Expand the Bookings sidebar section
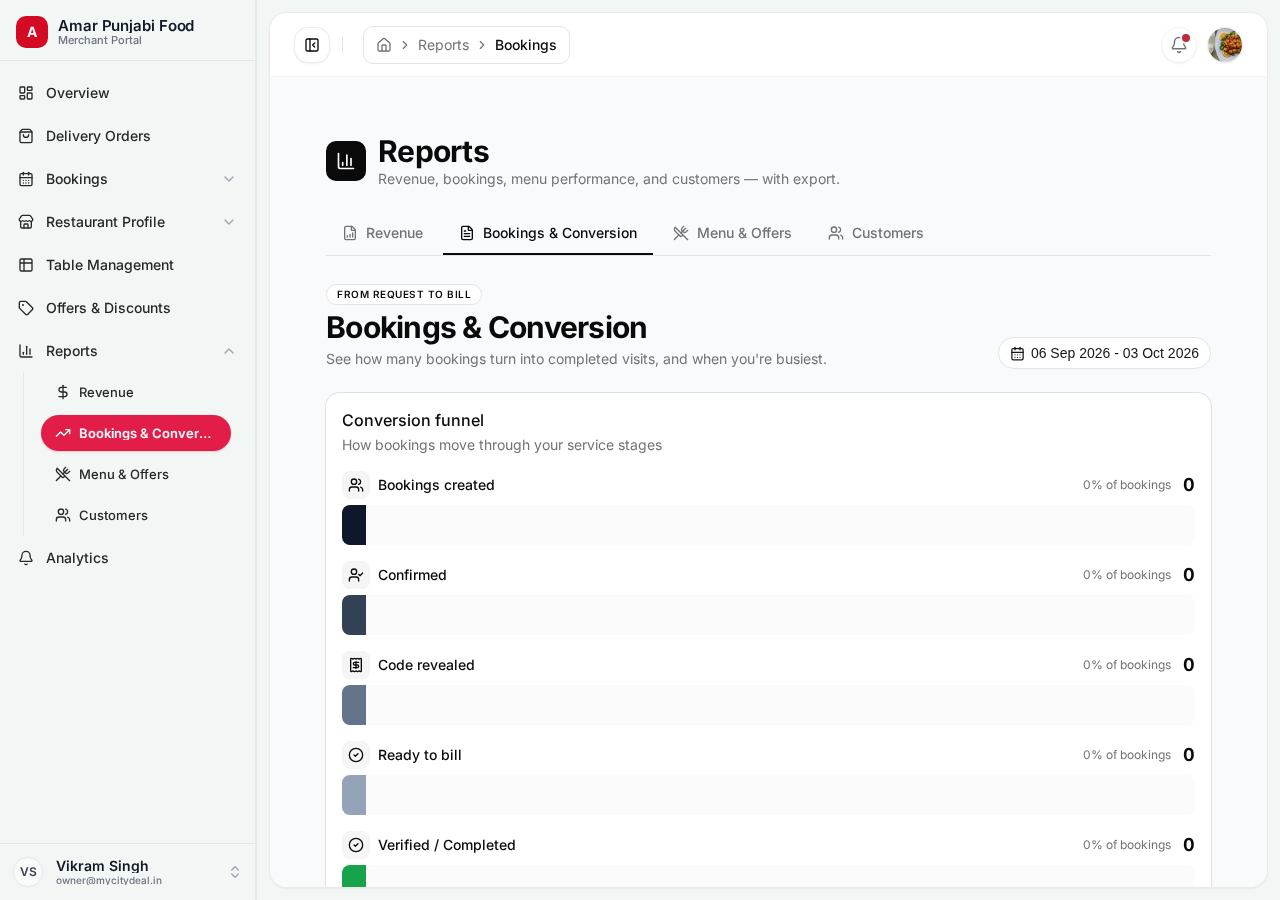The width and height of the screenshot is (1280, 900). 128,179
